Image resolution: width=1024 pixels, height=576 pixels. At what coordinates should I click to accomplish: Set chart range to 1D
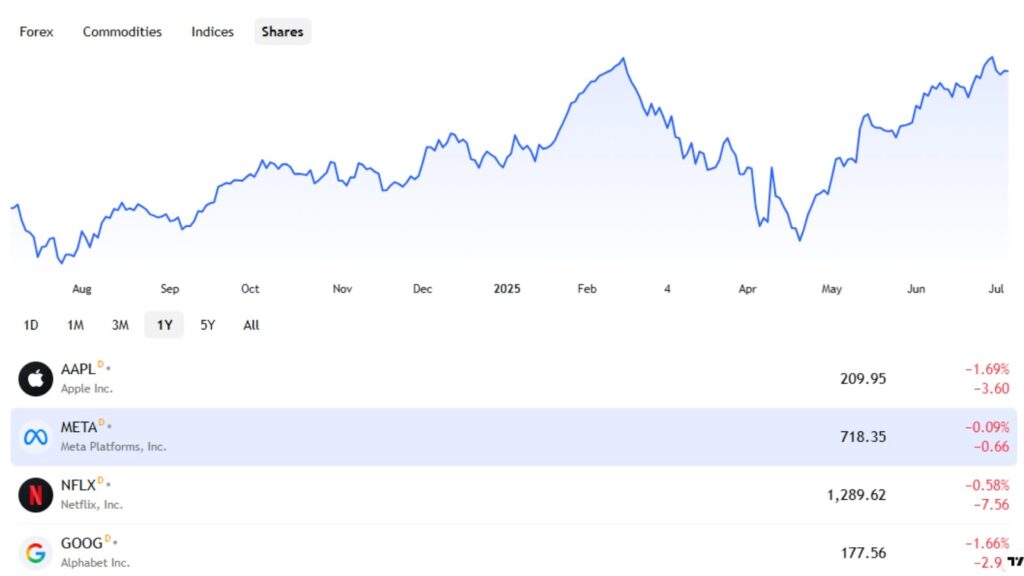point(31,325)
